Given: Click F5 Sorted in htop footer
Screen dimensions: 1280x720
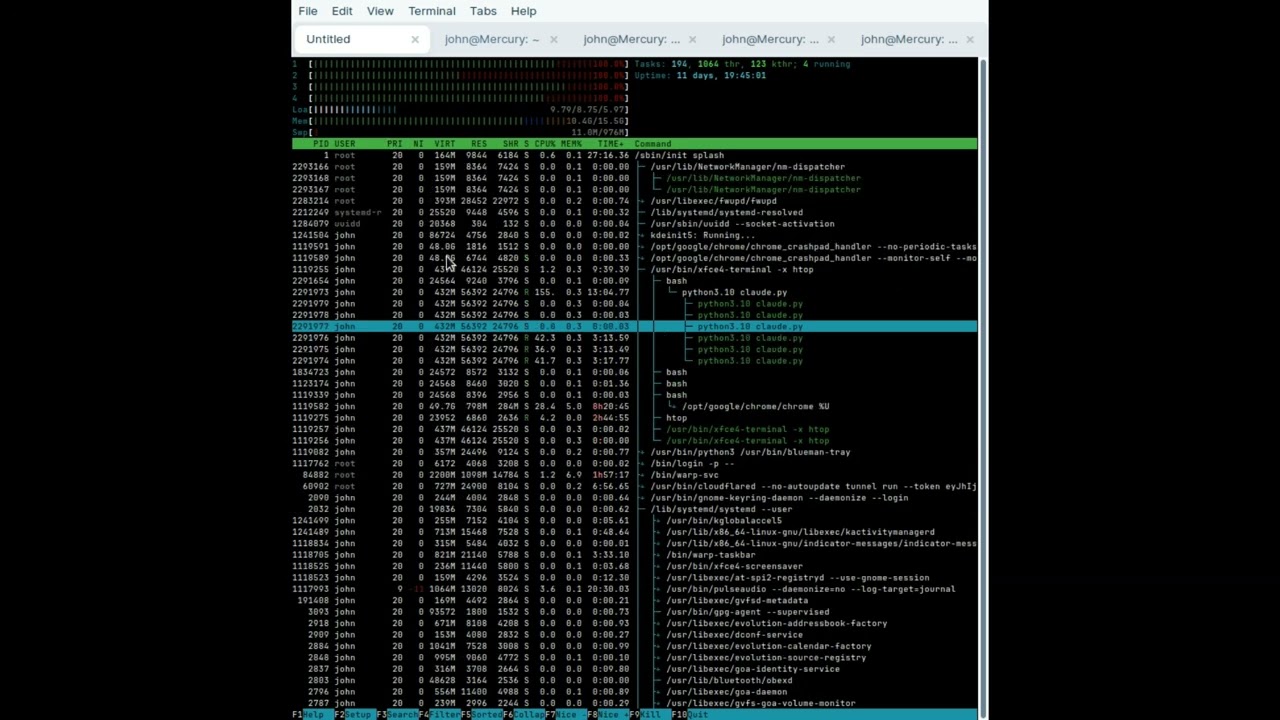Looking at the screenshot, I should (x=481, y=714).
